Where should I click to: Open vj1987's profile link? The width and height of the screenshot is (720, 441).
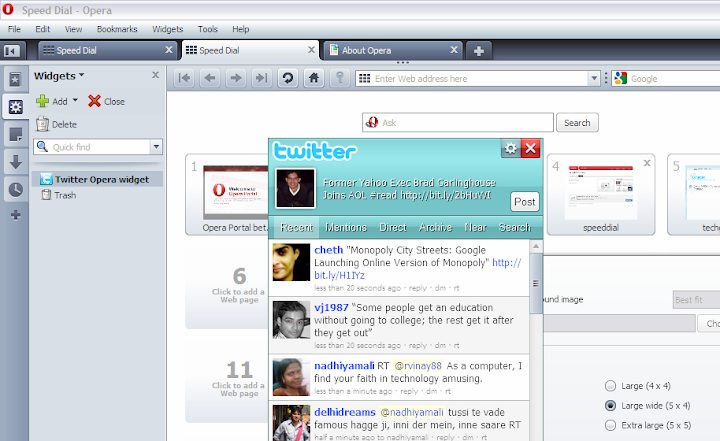pyautogui.click(x=332, y=307)
